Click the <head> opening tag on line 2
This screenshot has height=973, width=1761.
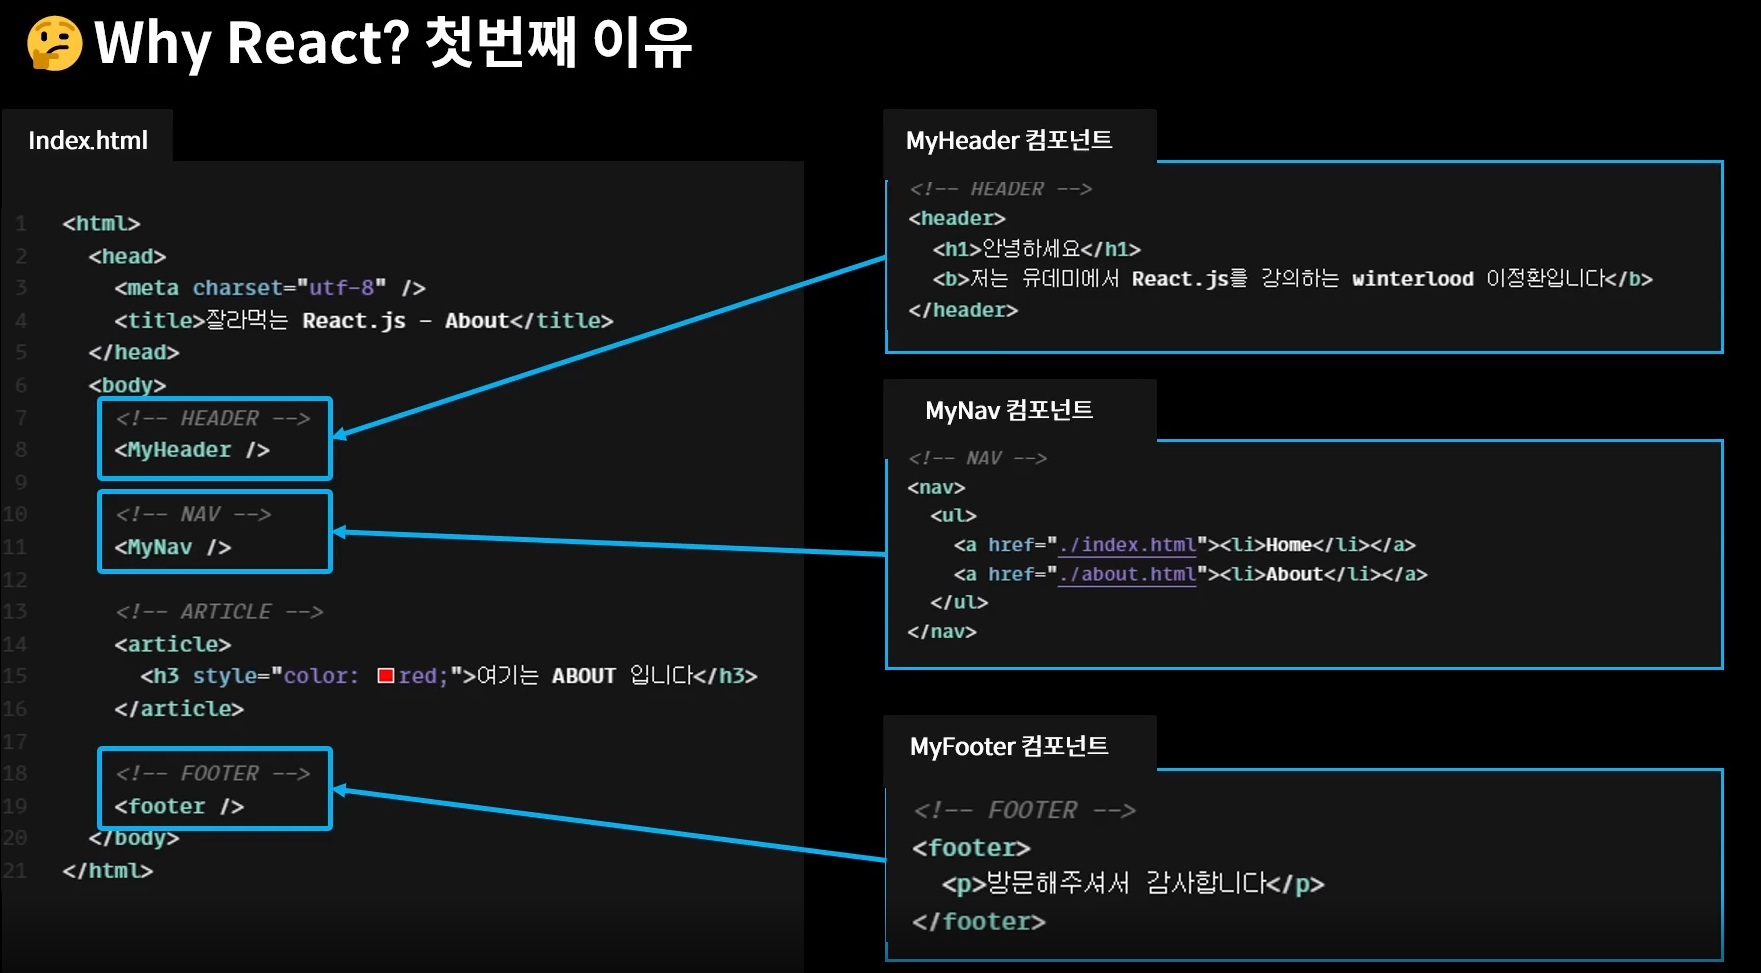click(x=127, y=256)
